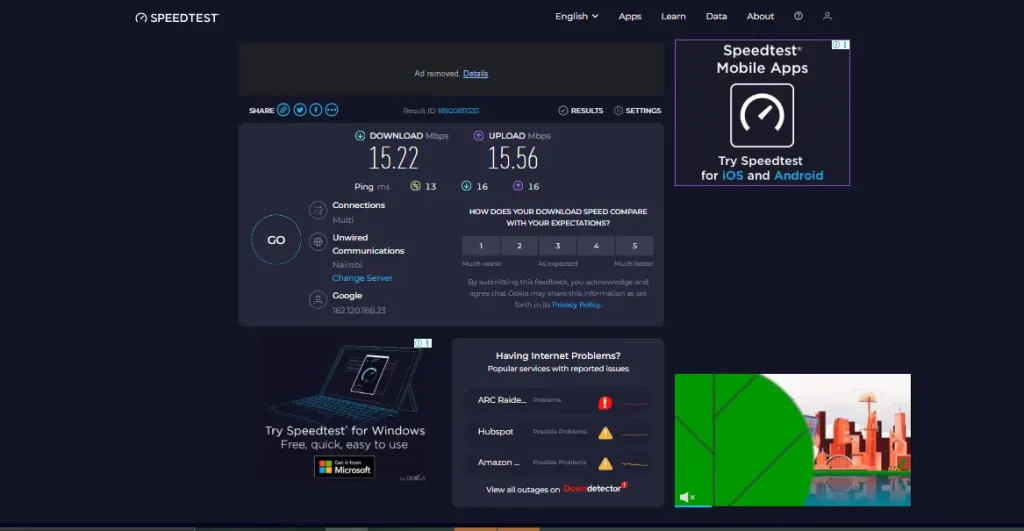Rate download speed as 5
The image size is (1024, 531).
coord(635,246)
